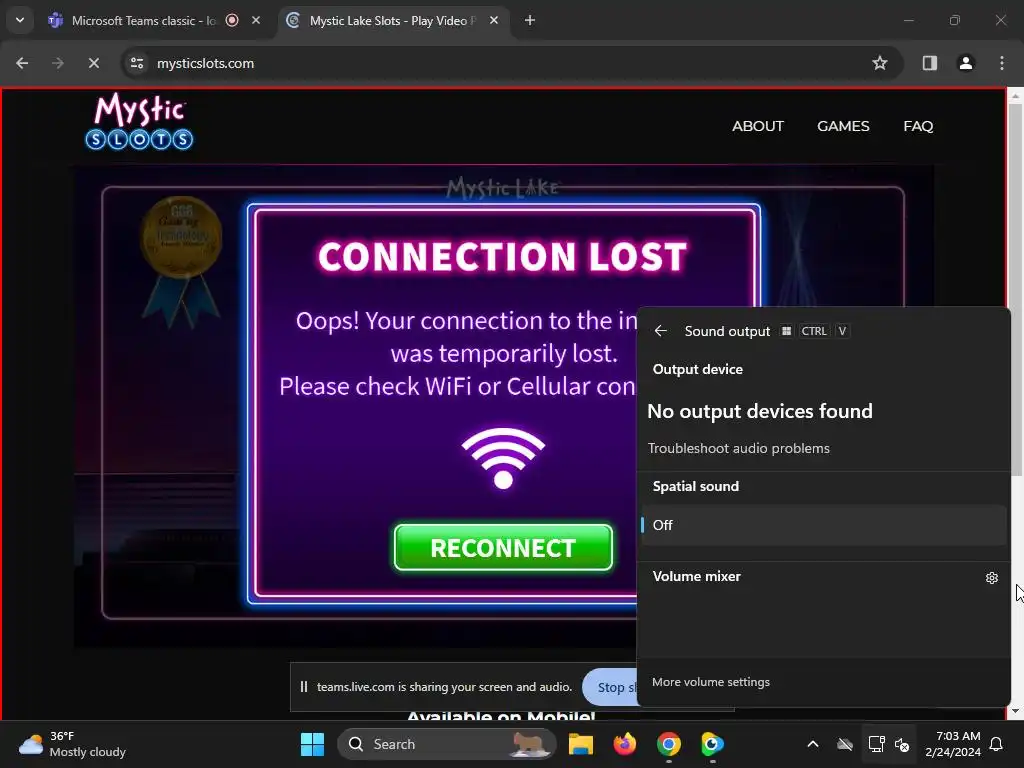Click the Mystic Slots logo
Image resolution: width=1024 pixels, height=768 pixels.
pos(139,121)
